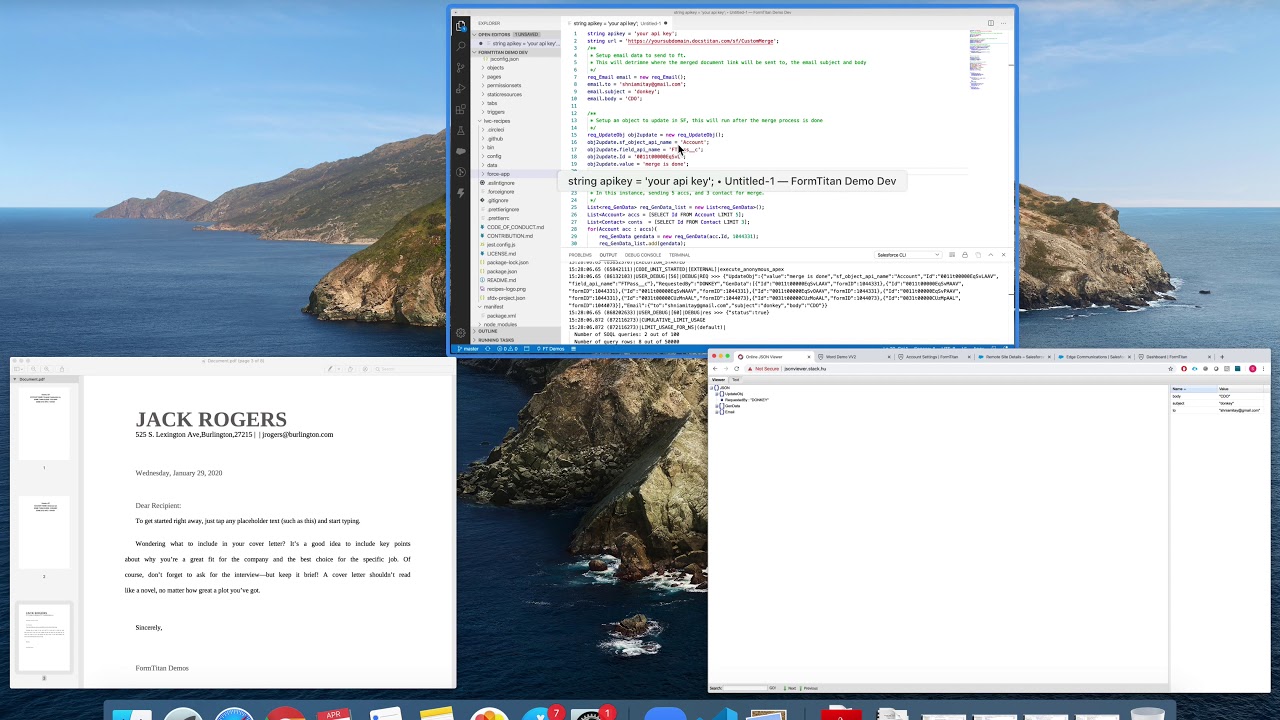
Task: Bookmark page with the star icon
Action: click(x=1173, y=369)
